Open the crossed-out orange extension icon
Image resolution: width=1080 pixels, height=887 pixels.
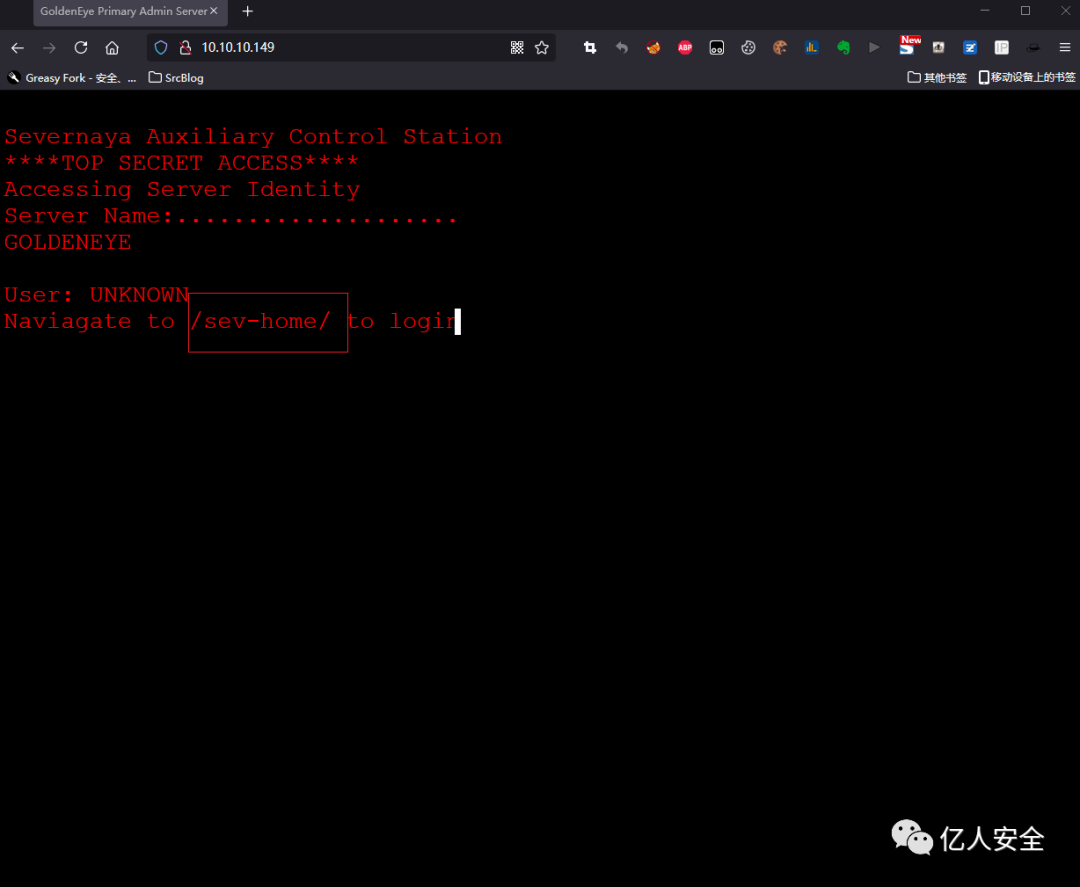(x=653, y=48)
